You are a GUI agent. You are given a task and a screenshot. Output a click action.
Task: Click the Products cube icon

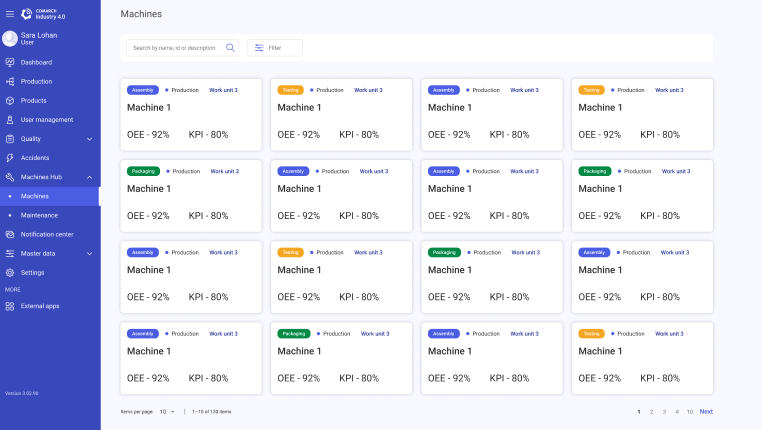point(10,101)
